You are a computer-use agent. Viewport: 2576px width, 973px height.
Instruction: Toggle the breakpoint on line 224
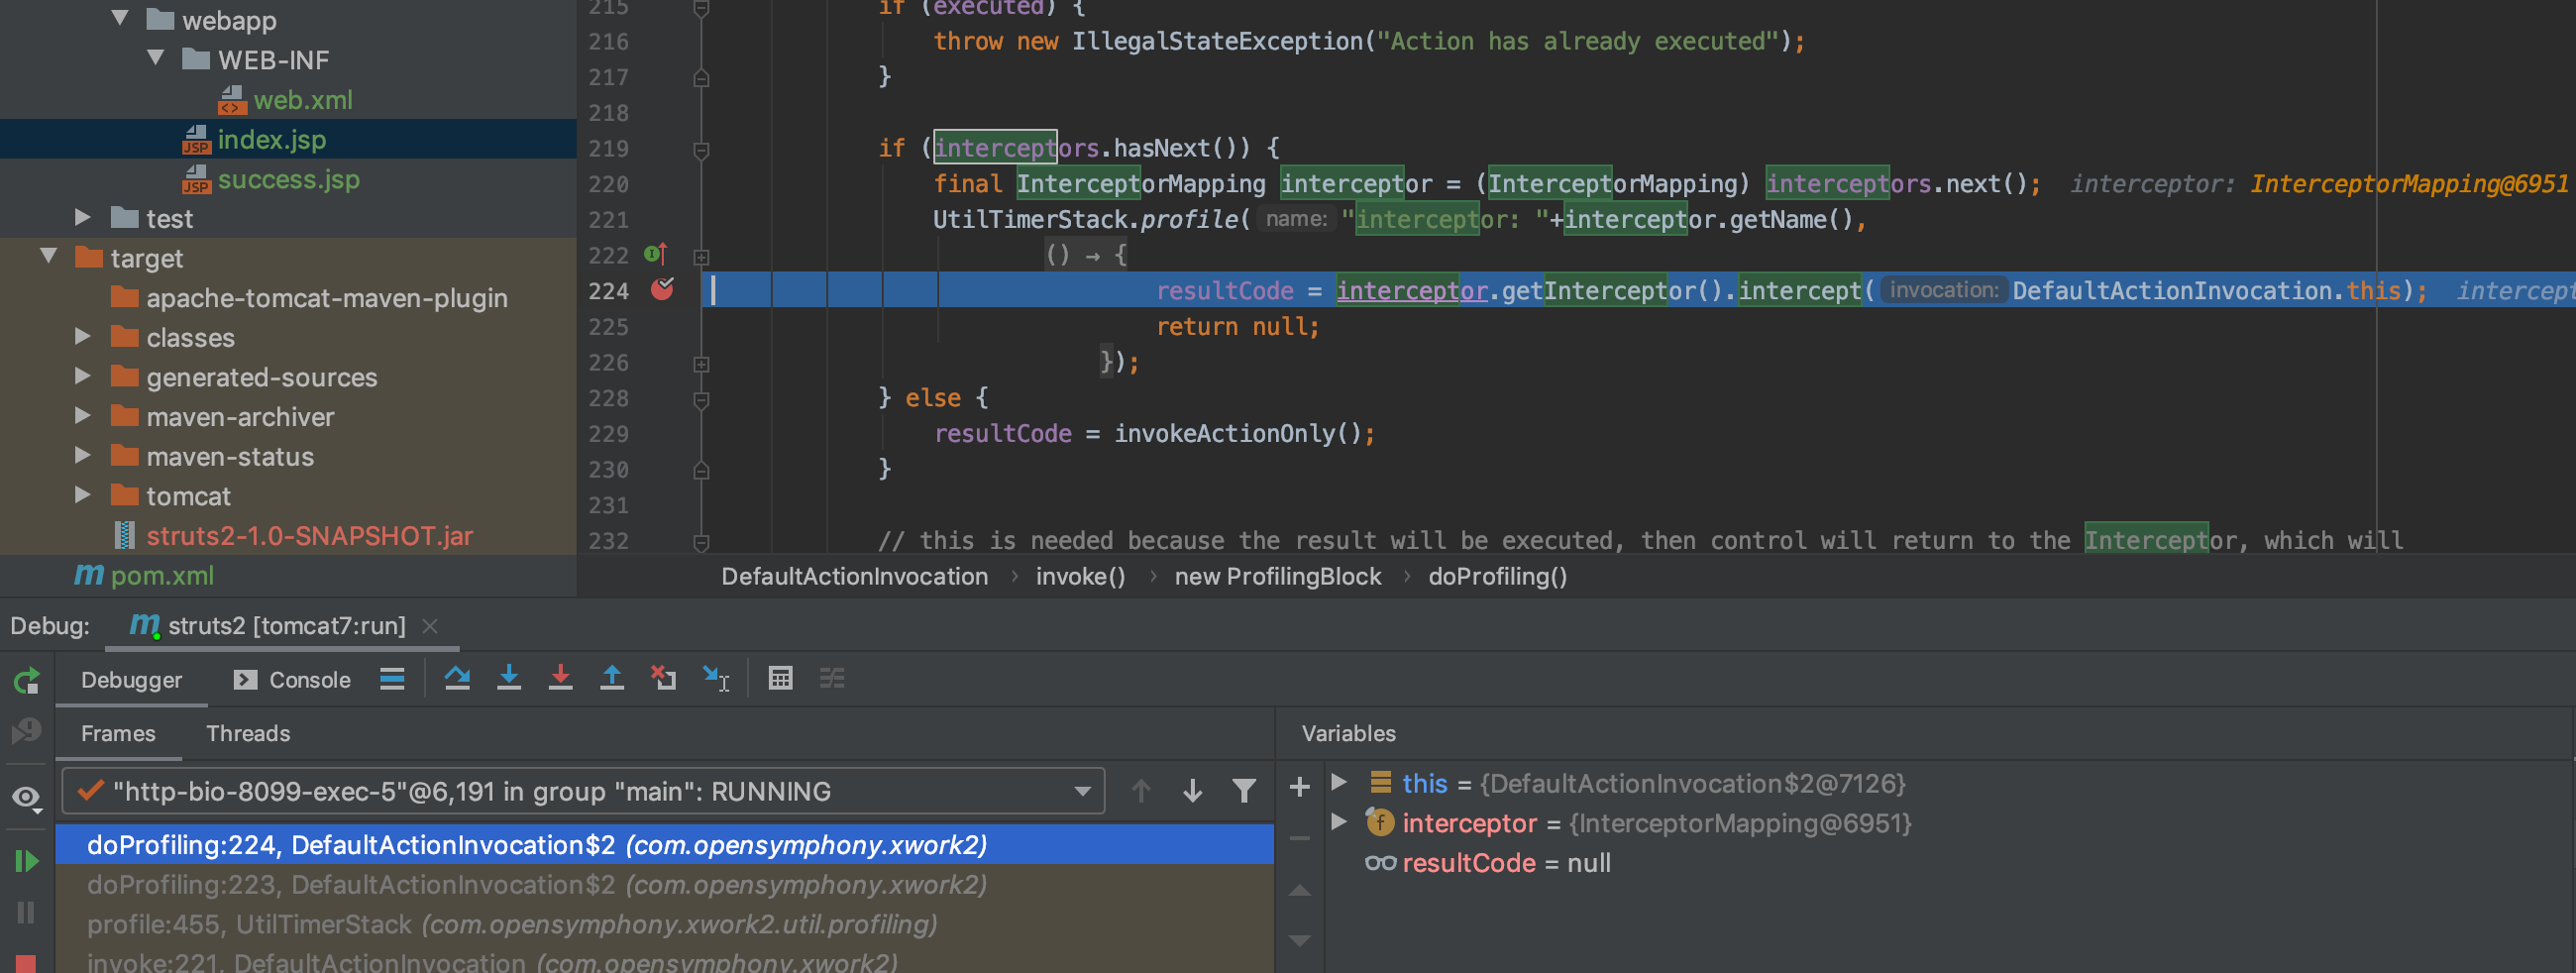[662, 290]
